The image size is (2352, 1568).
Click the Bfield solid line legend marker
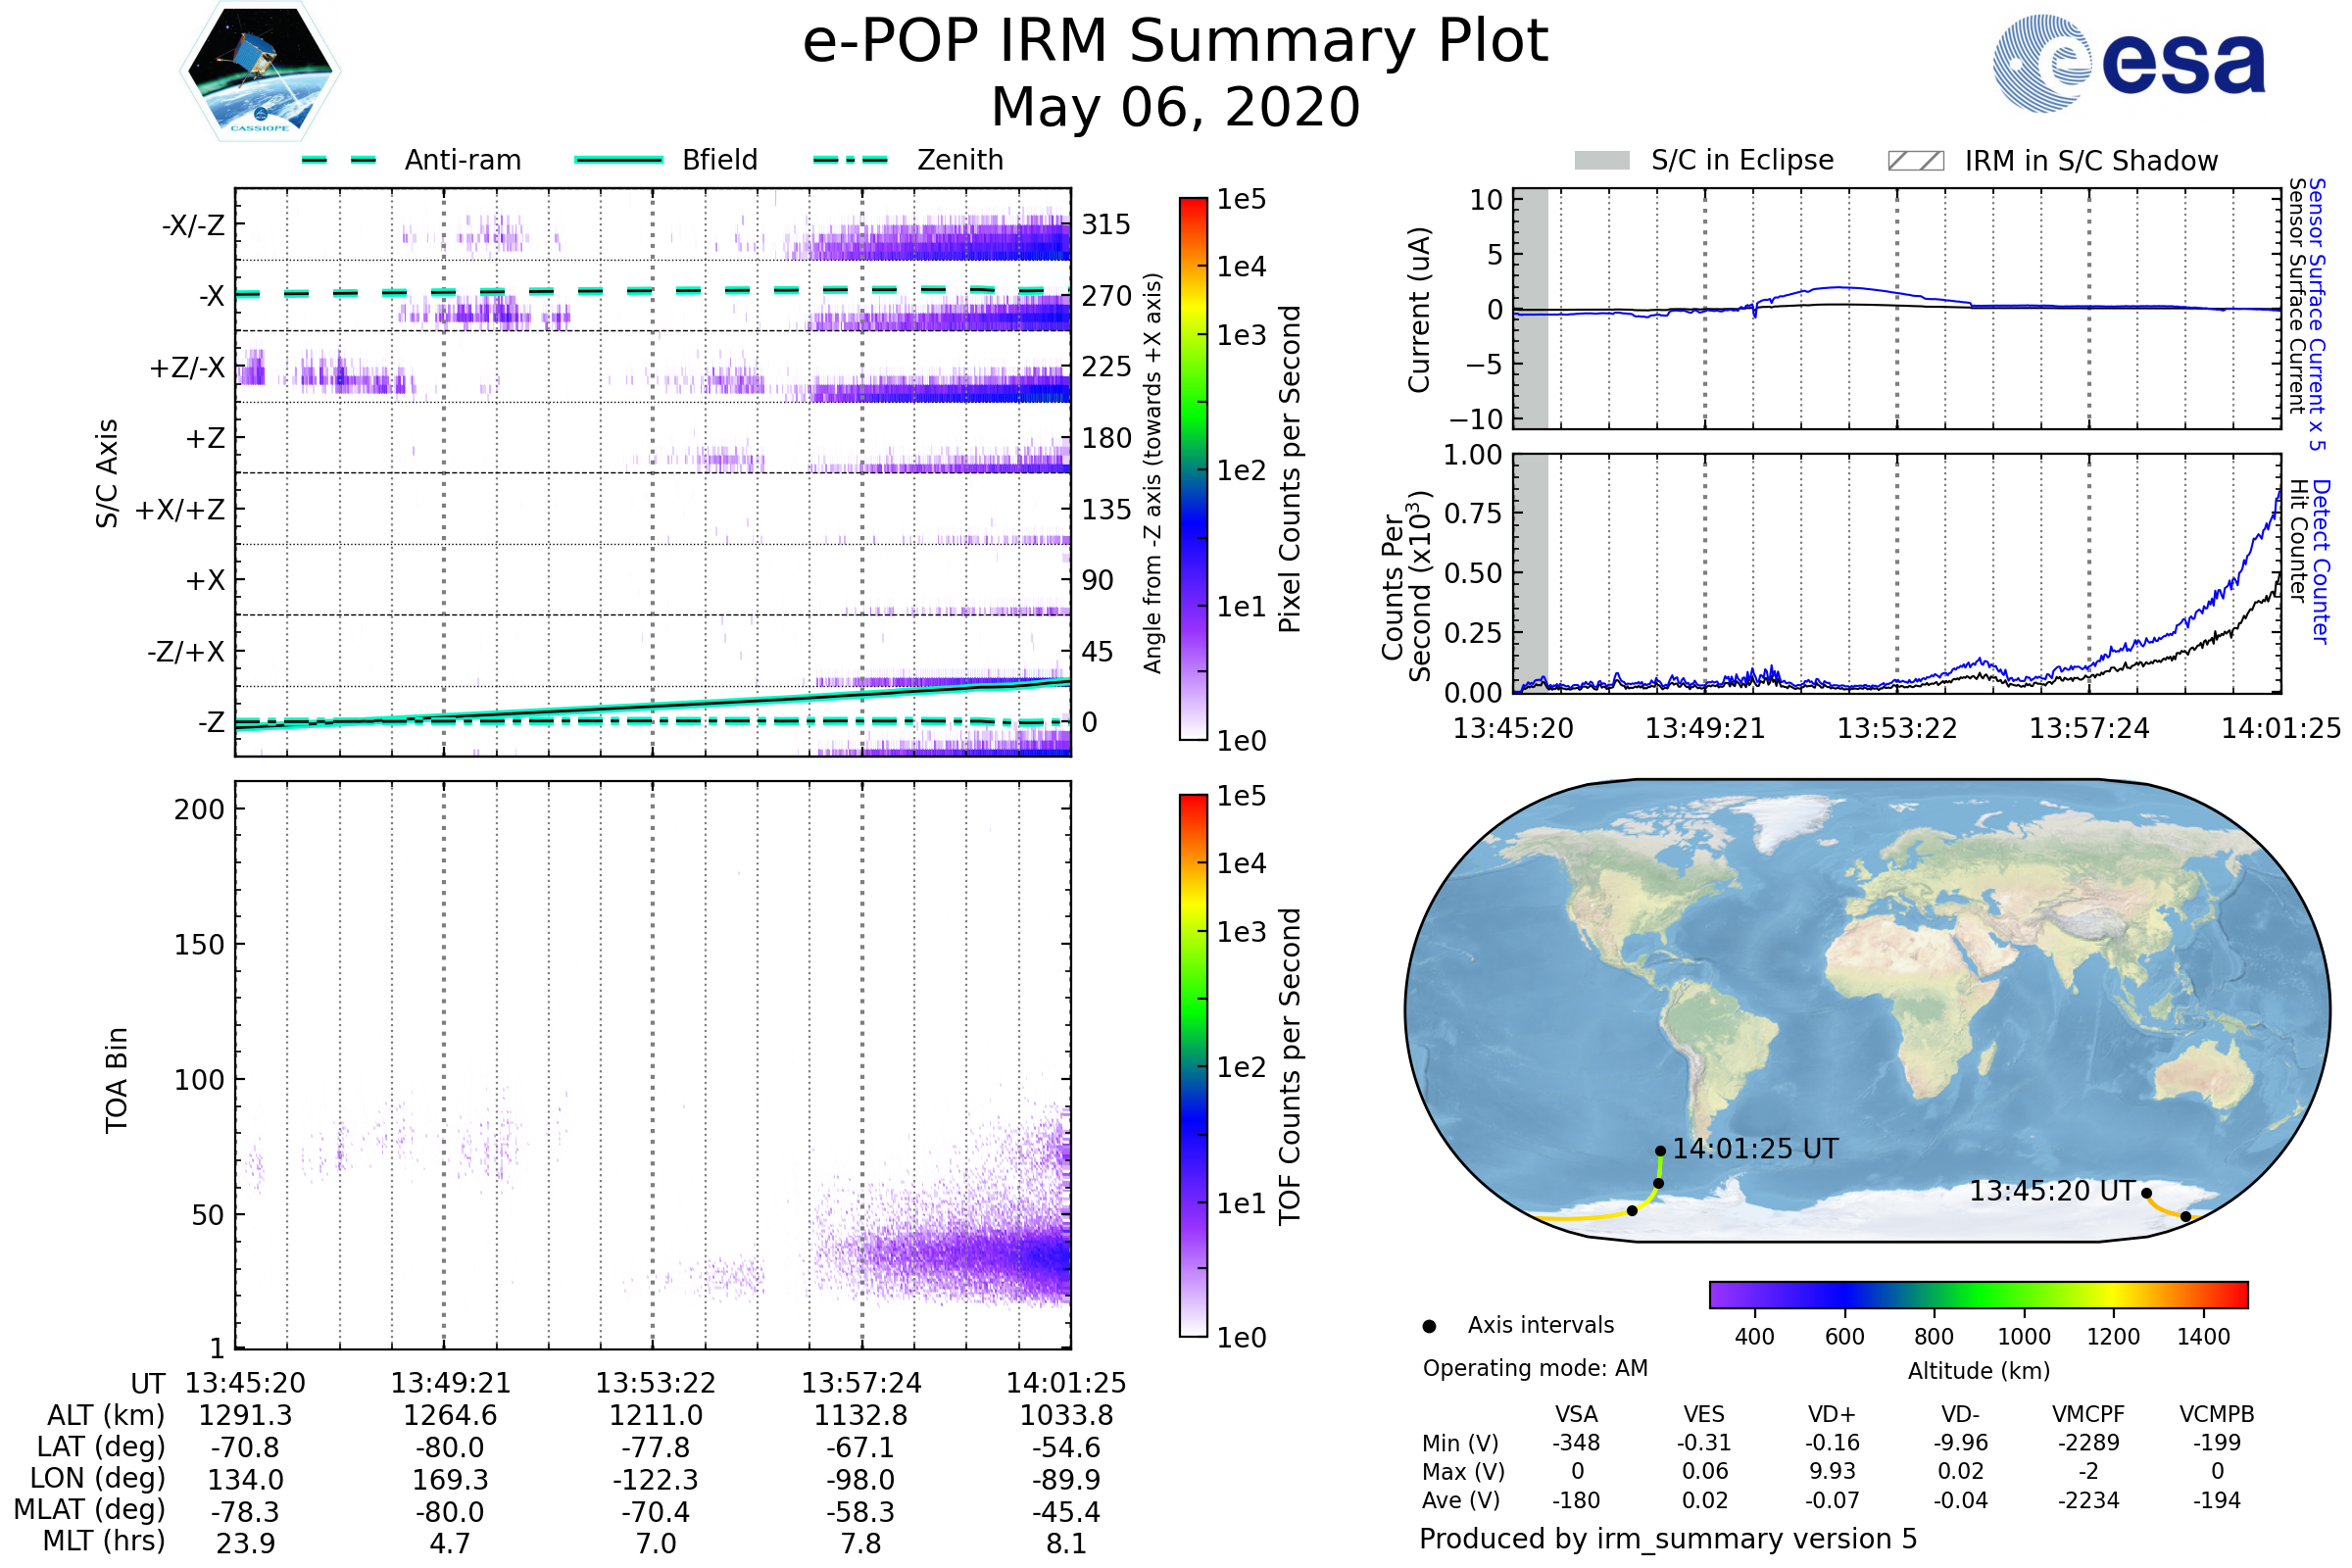coord(618,160)
